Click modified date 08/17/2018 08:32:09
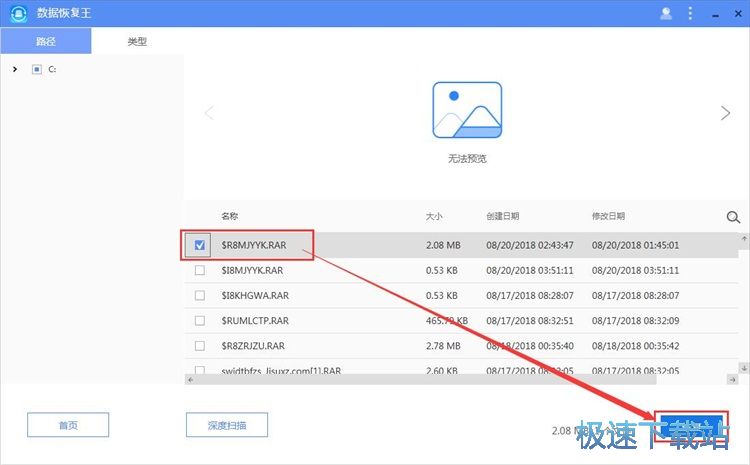This screenshot has width=750, height=465. tap(636, 321)
